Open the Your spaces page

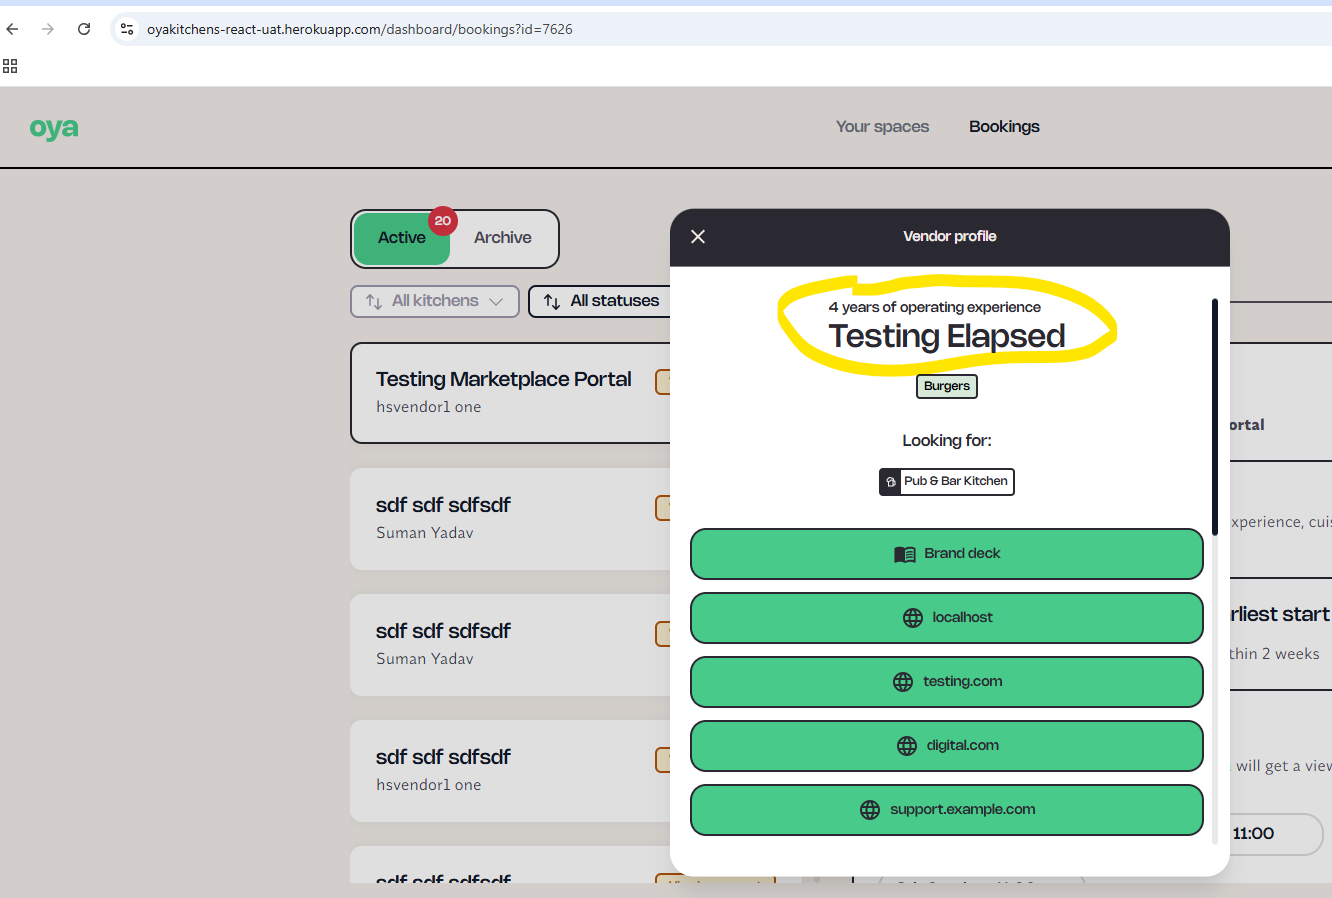[x=882, y=127]
